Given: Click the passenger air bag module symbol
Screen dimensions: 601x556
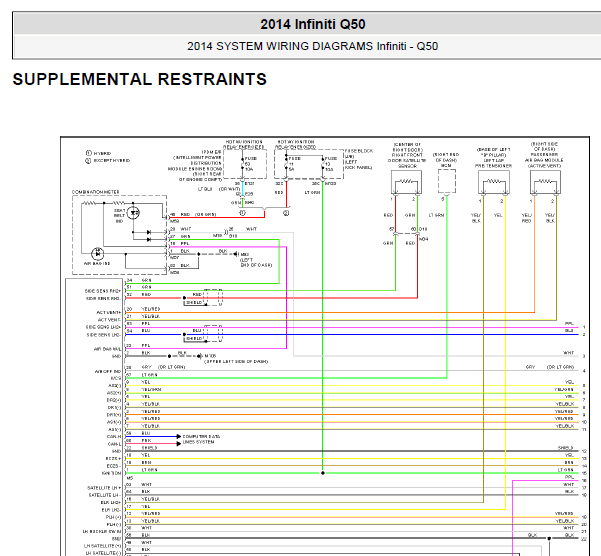Looking at the screenshot, I should (x=545, y=182).
